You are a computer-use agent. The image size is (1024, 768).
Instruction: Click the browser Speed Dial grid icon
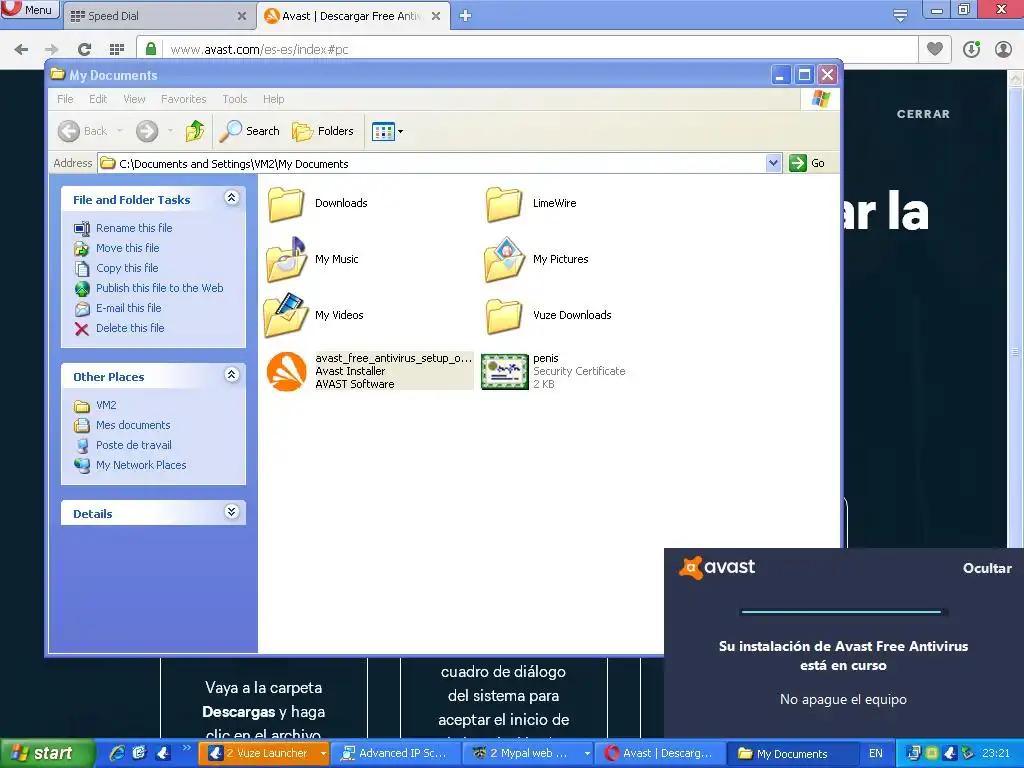116,49
